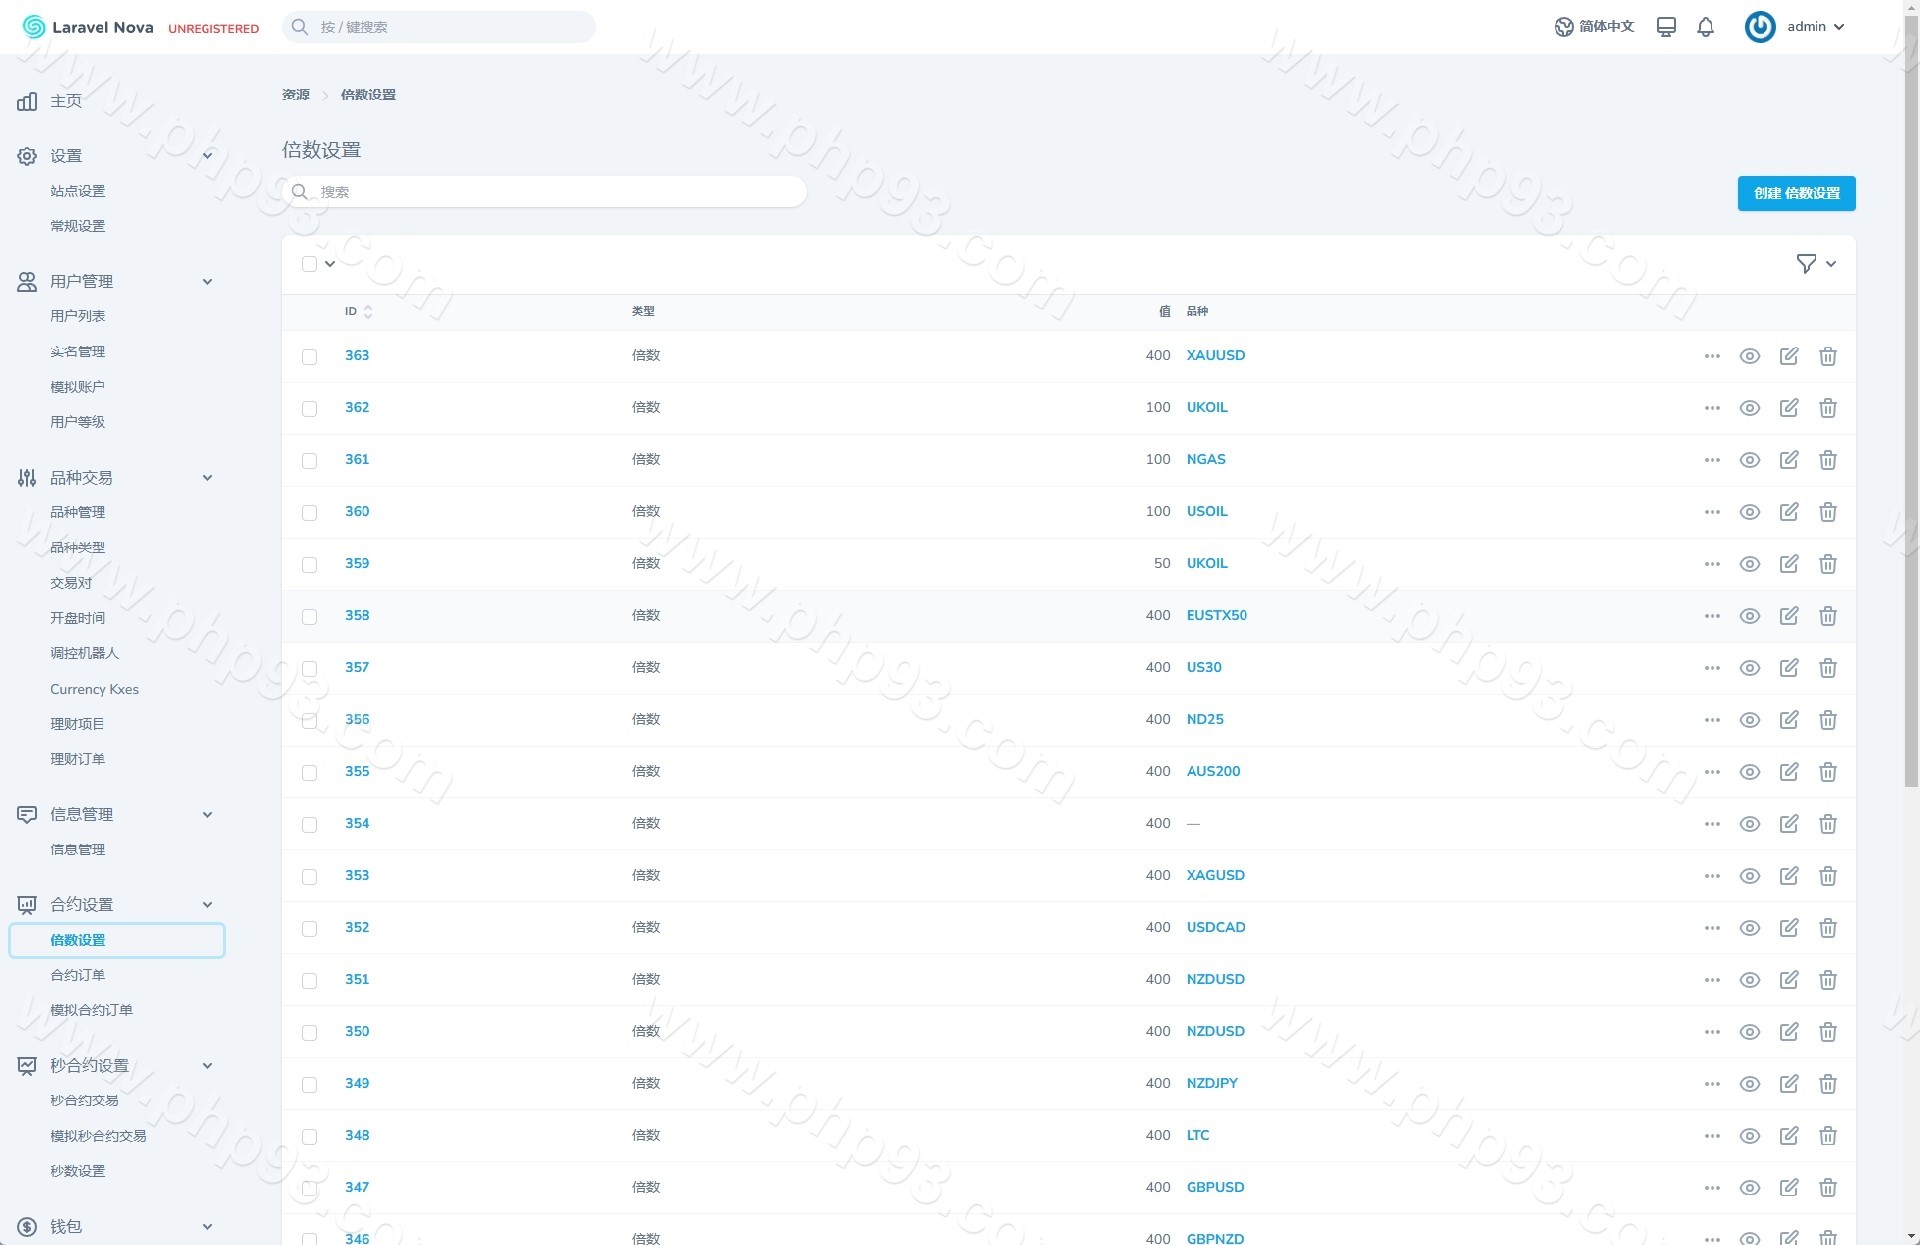
Task: Check the checkbox for row 362
Action: (x=309, y=409)
